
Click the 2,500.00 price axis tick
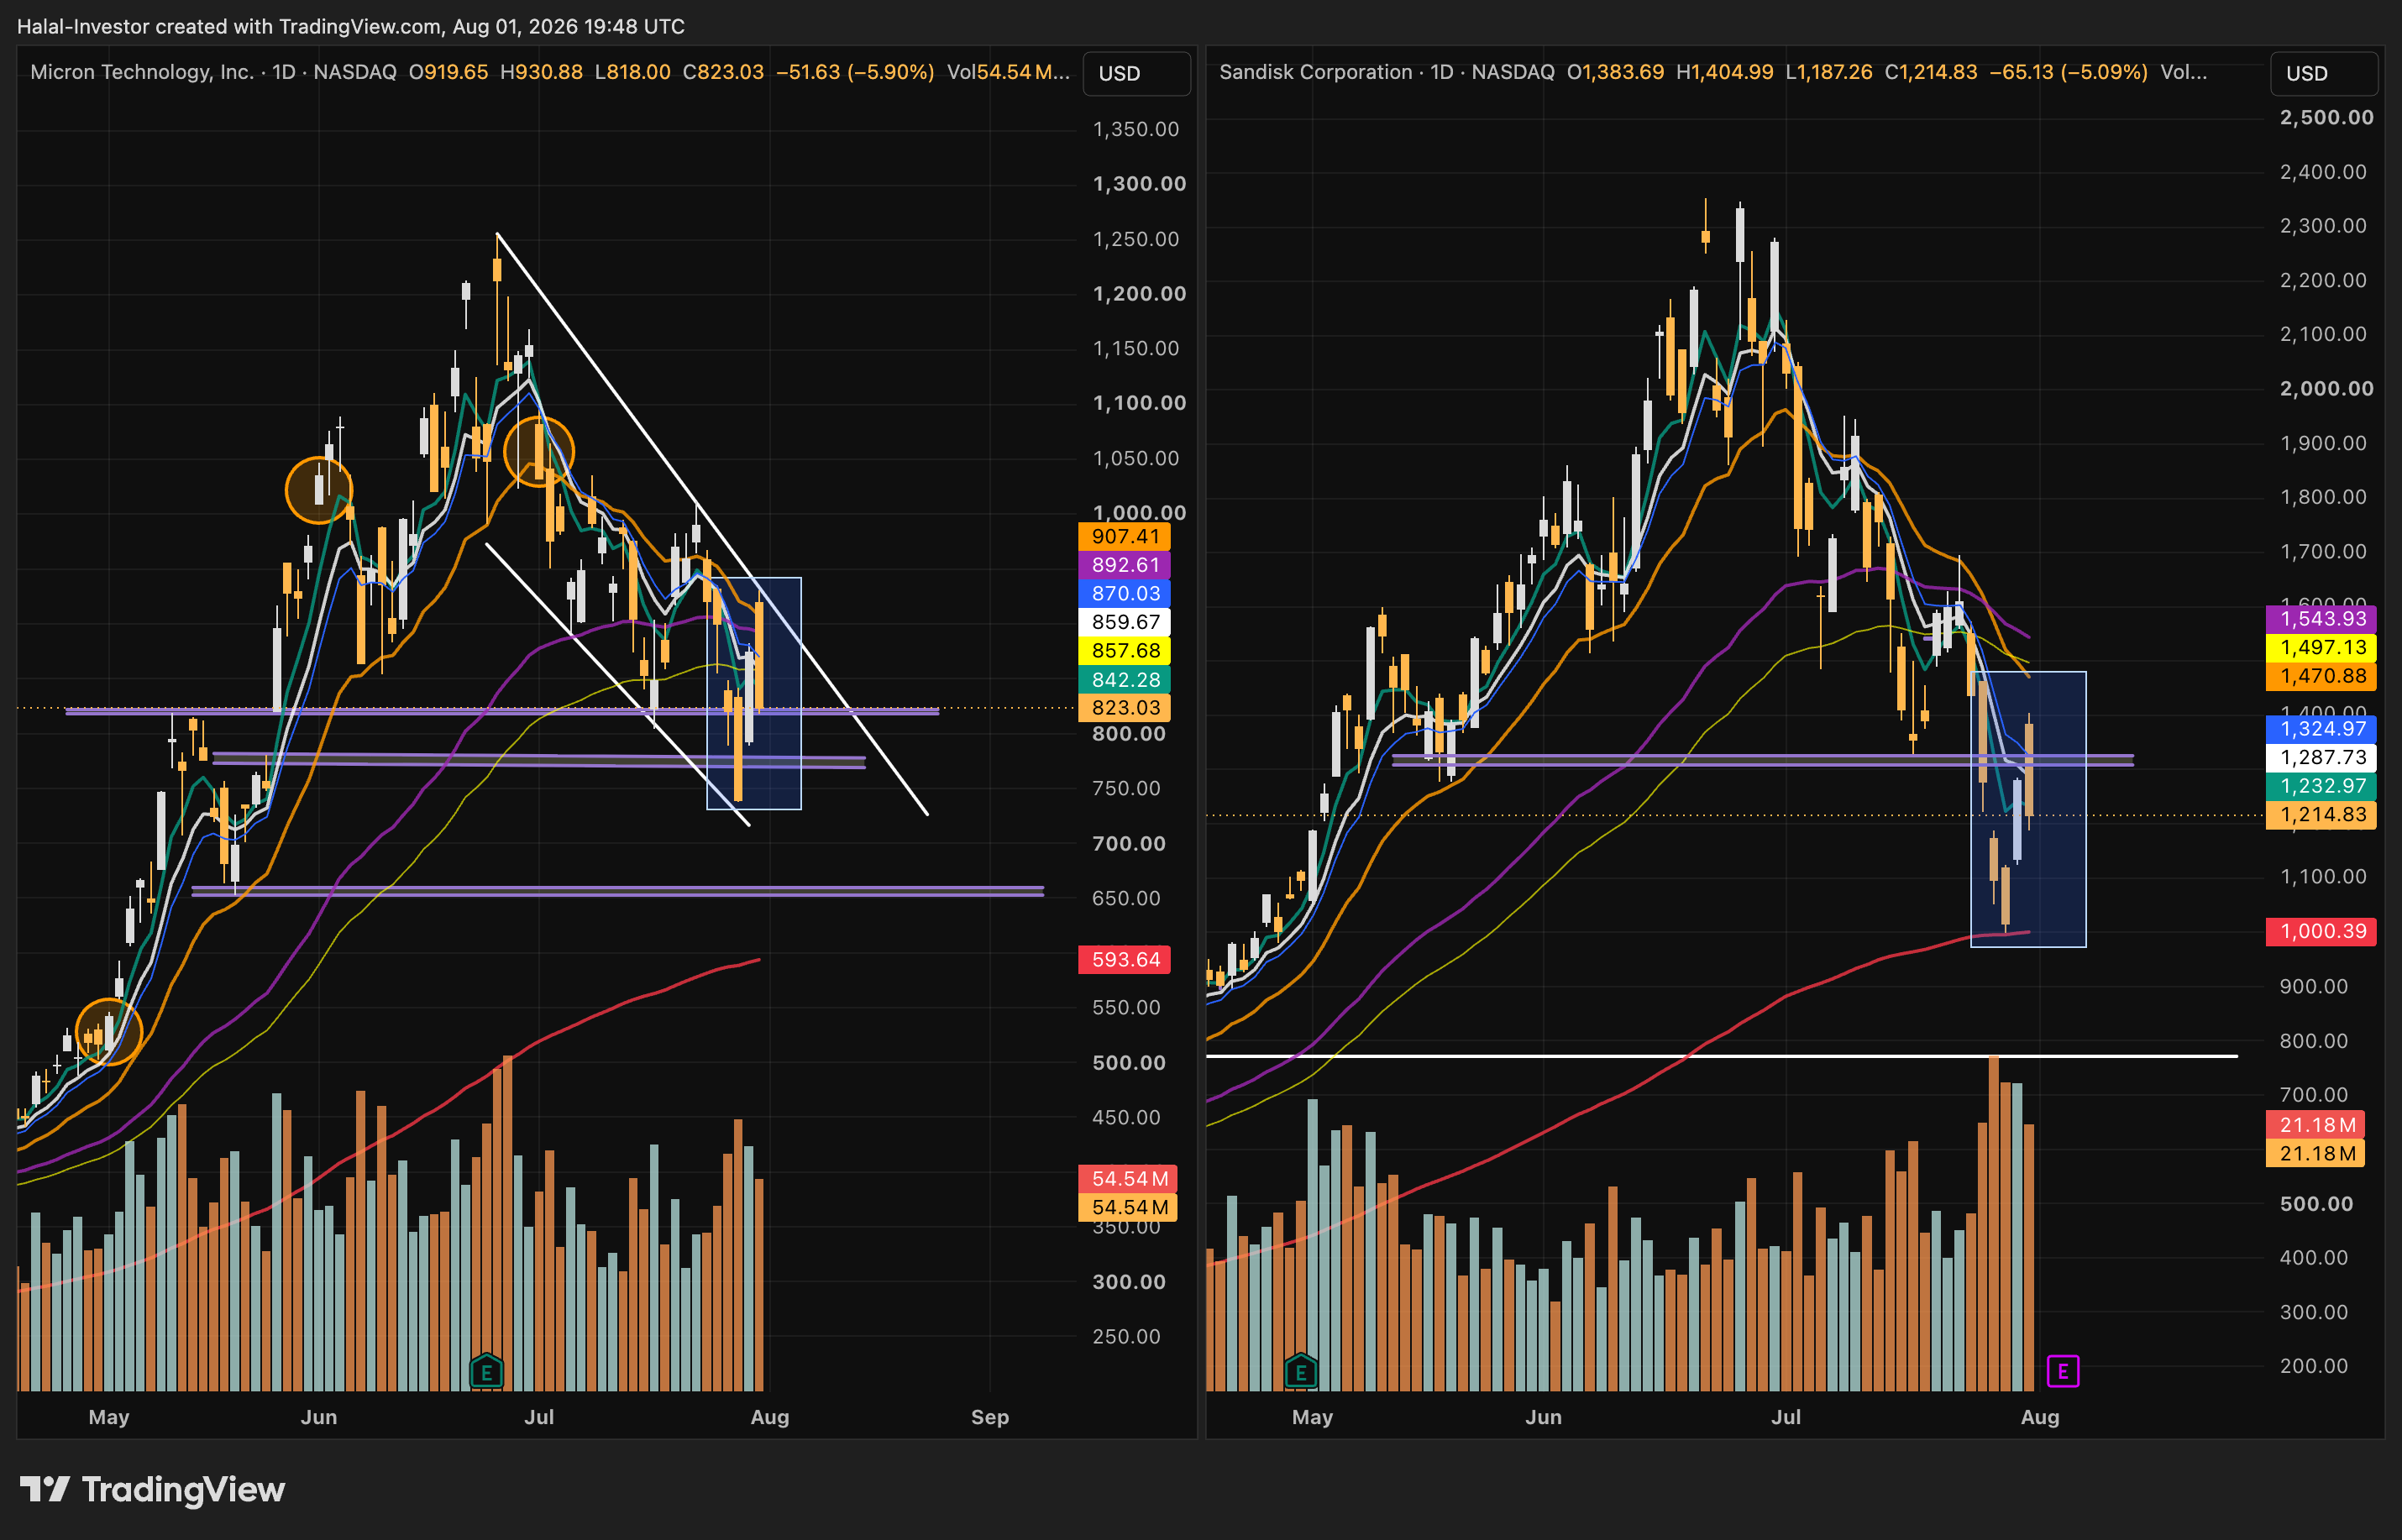tap(2326, 117)
